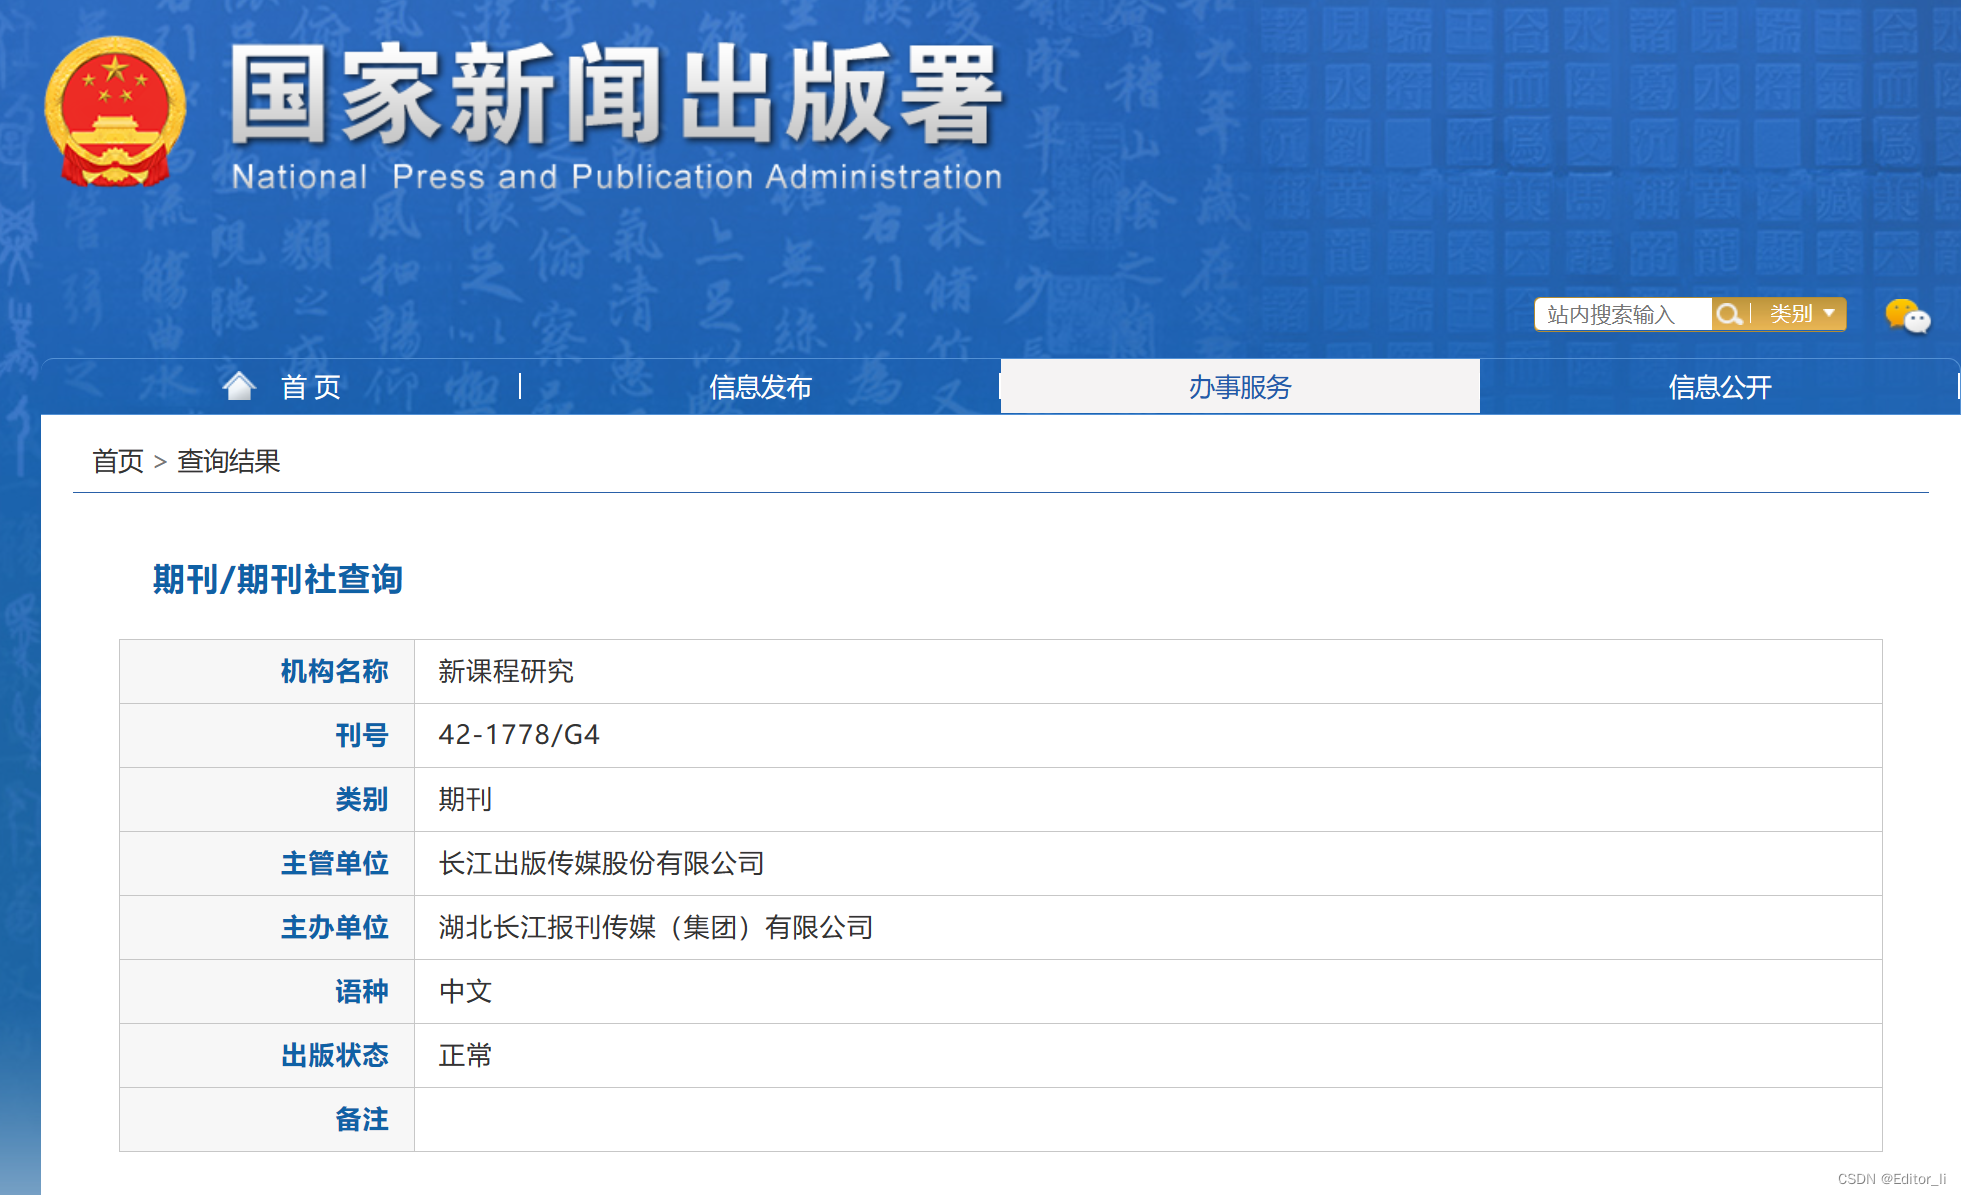The width and height of the screenshot is (1961, 1195).
Task: Click the national emblem logo
Action: tap(116, 112)
